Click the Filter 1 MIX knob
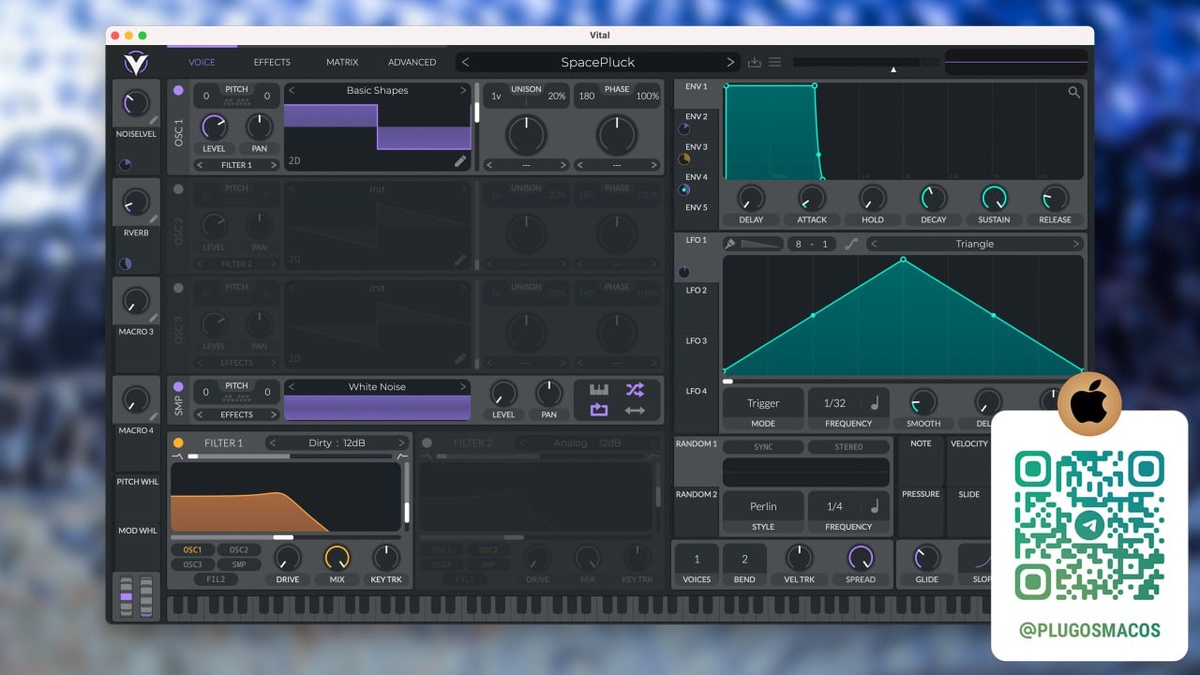This screenshot has width=1200, height=675. click(337, 557)
